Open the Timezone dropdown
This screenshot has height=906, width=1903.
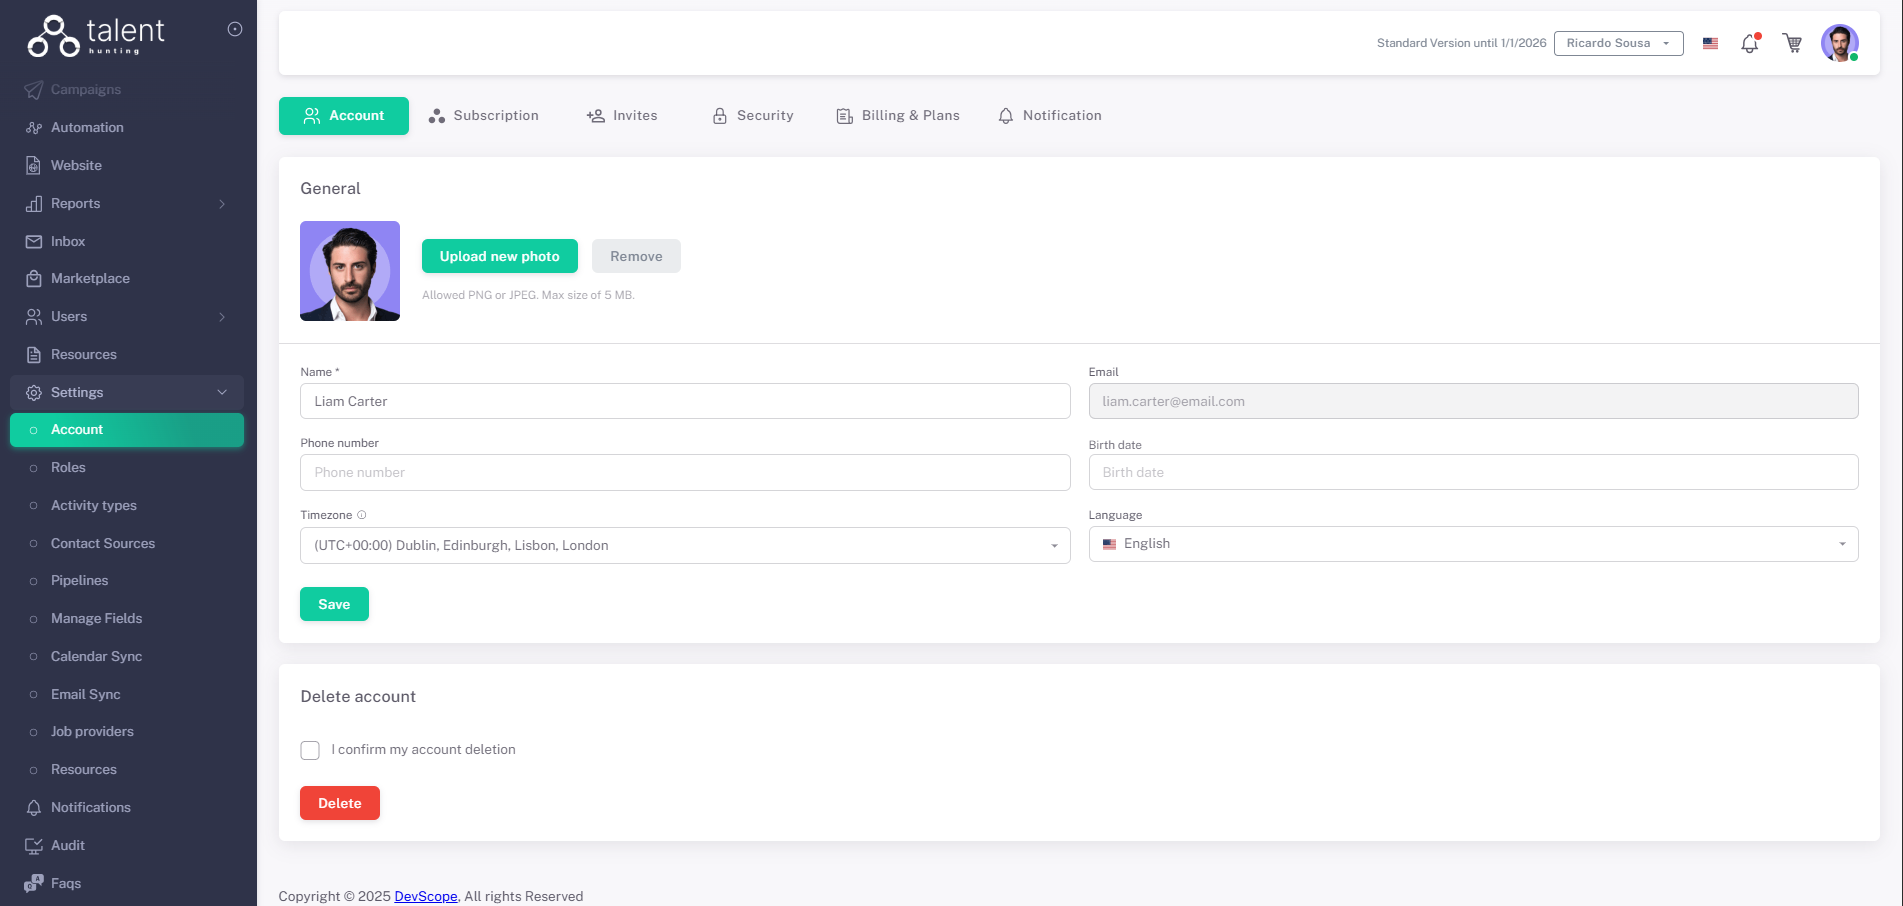pyautogui.click(x=684, y=546)
